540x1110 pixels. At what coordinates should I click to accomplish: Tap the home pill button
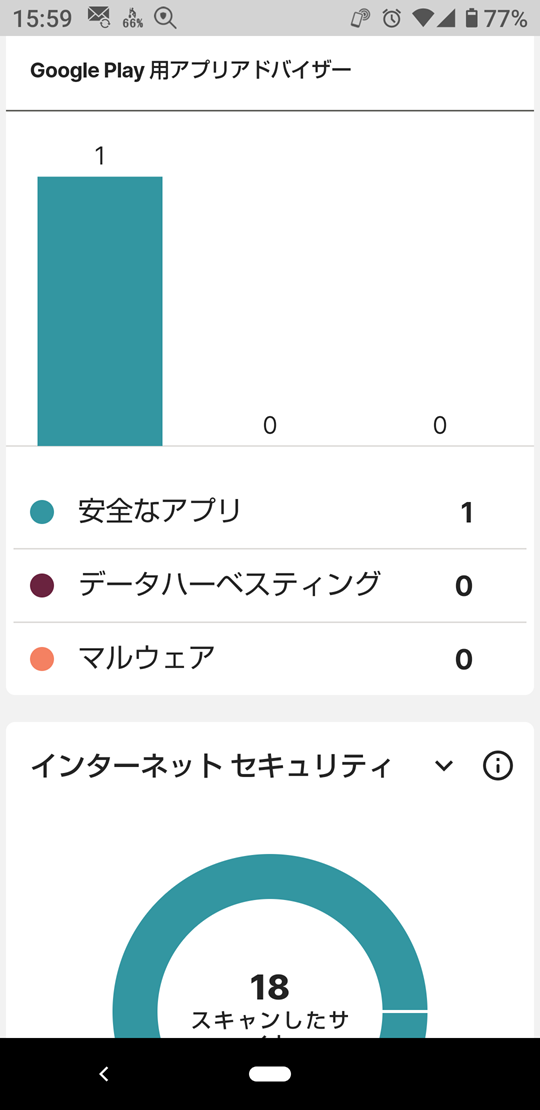point(270,1074)
